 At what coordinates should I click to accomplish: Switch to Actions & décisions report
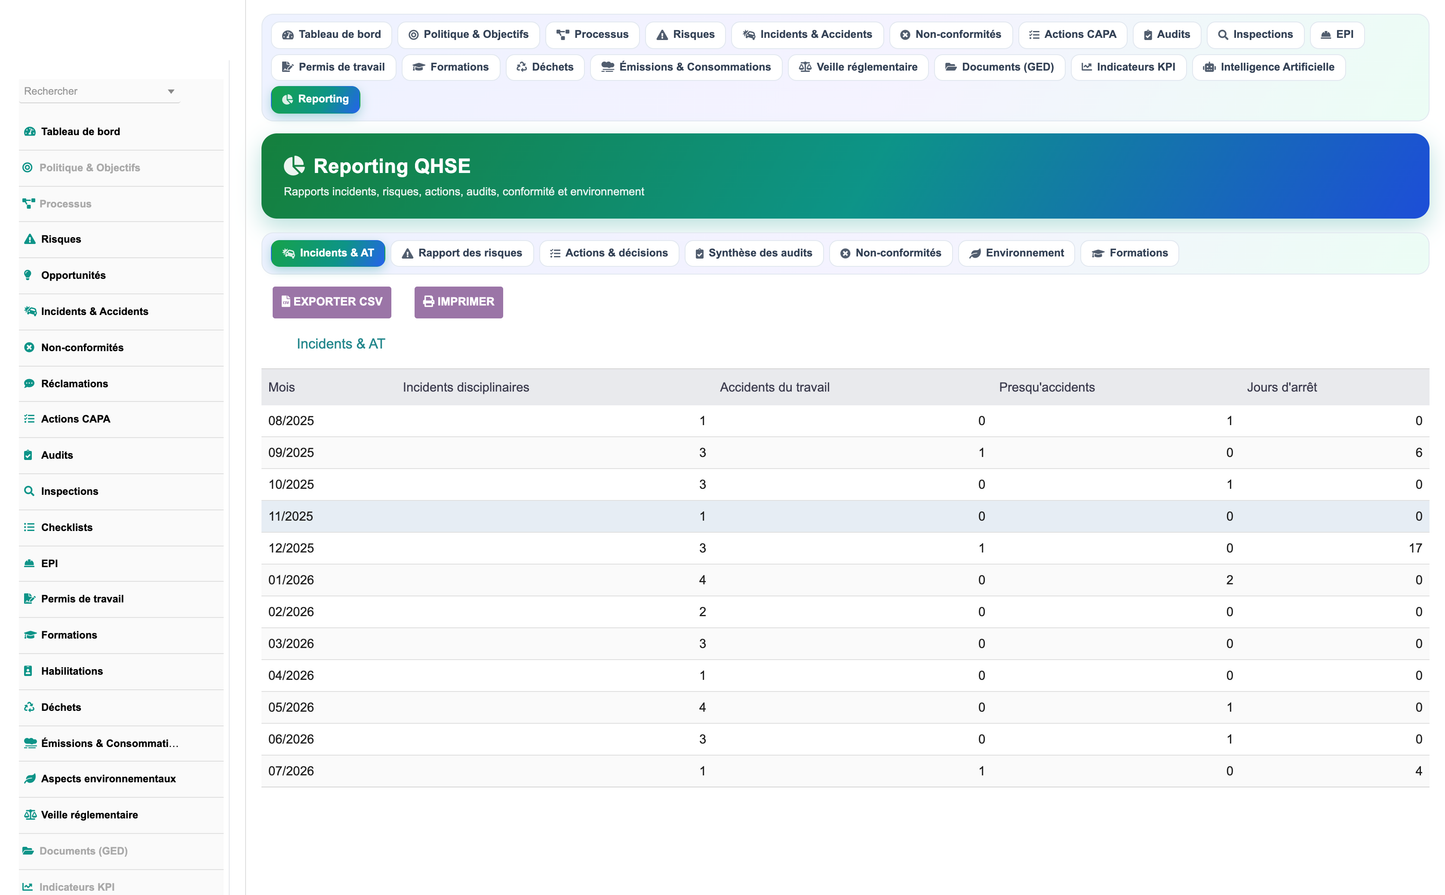[608, 253]
